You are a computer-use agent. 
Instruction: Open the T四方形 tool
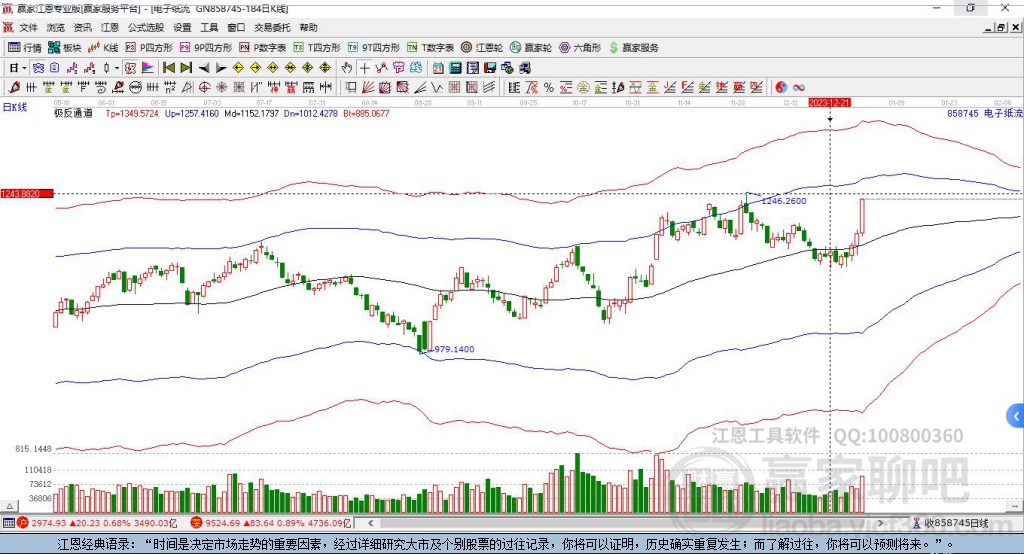317,48
